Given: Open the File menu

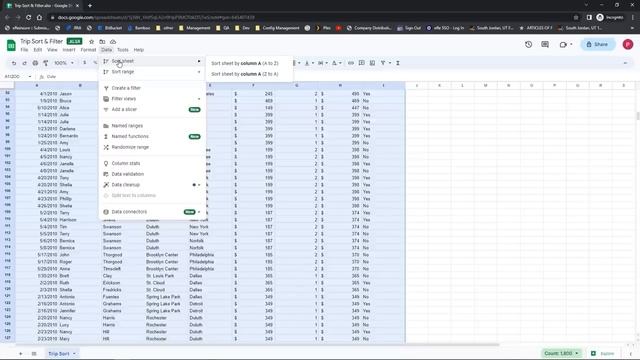Looking at the screenshot, I should tap(24, 50).
